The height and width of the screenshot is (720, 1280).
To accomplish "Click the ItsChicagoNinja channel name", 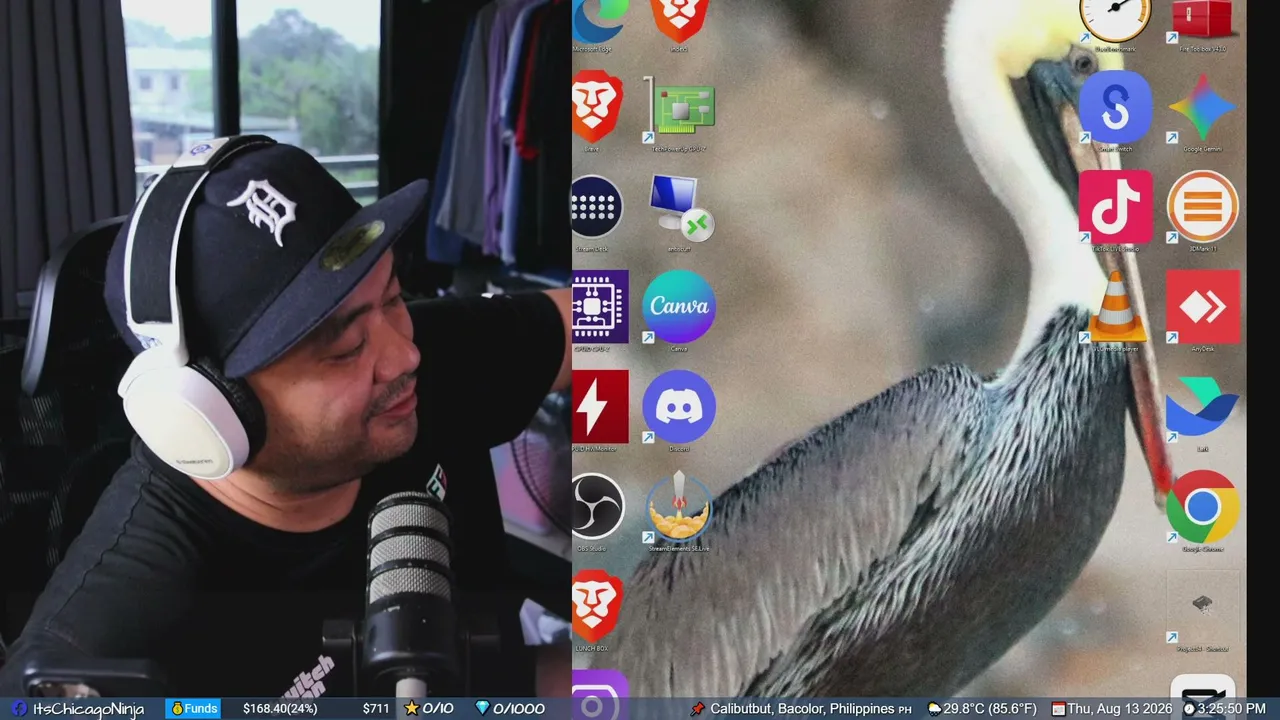I will (88, 709).
